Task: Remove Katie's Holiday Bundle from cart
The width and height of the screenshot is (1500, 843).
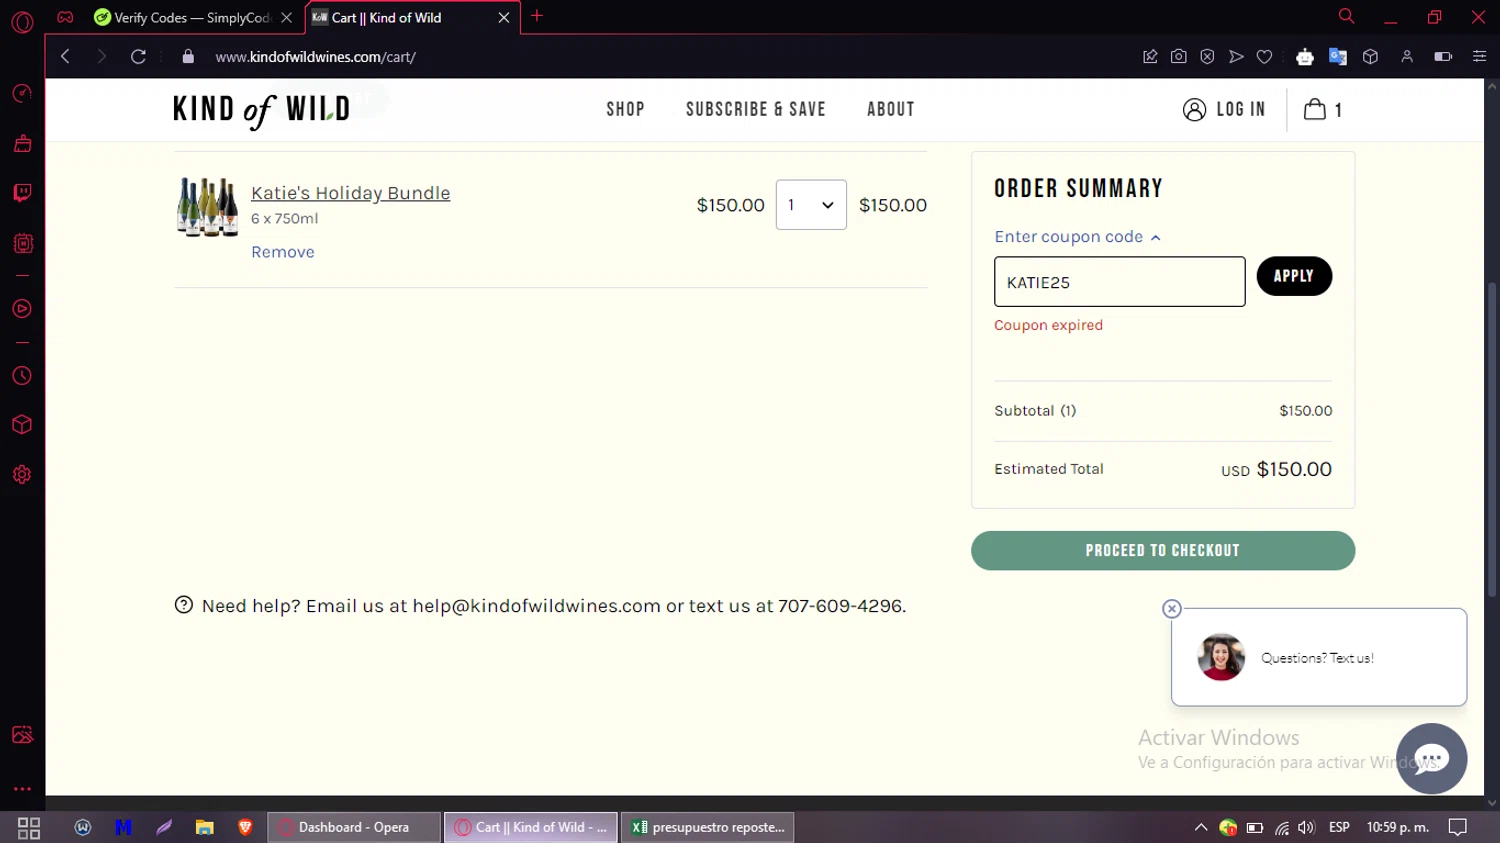Action: point(283,252)
